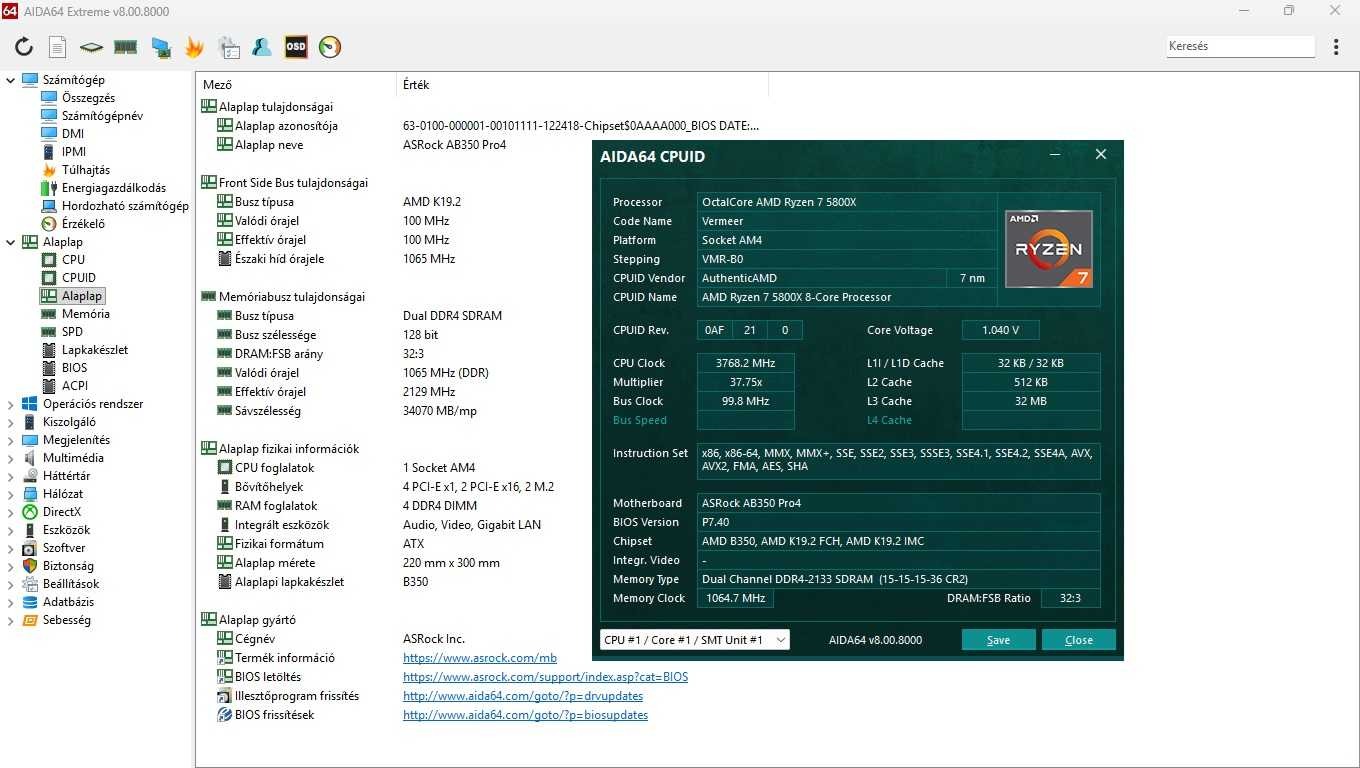
Task: Expand the Háttértár tree node
Action: click(x=10, y=476)
